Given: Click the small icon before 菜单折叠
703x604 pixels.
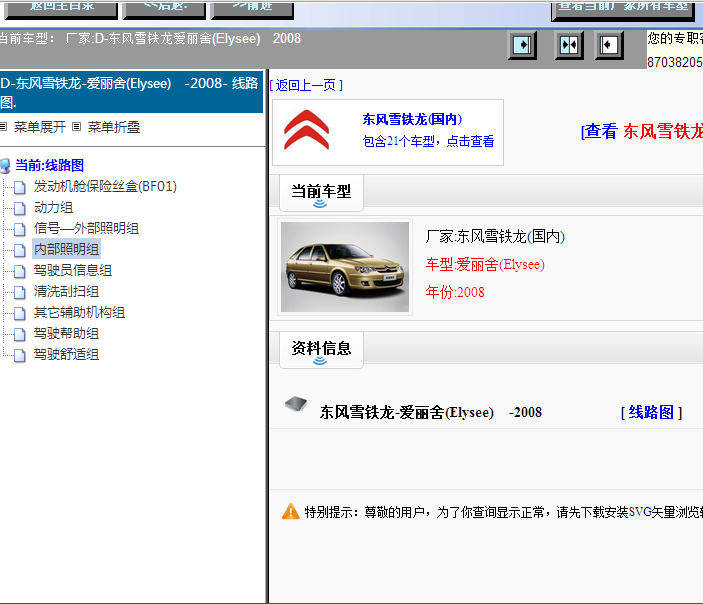Looking at the screenshot, I should pyautogui.click(x=77, y=127).
